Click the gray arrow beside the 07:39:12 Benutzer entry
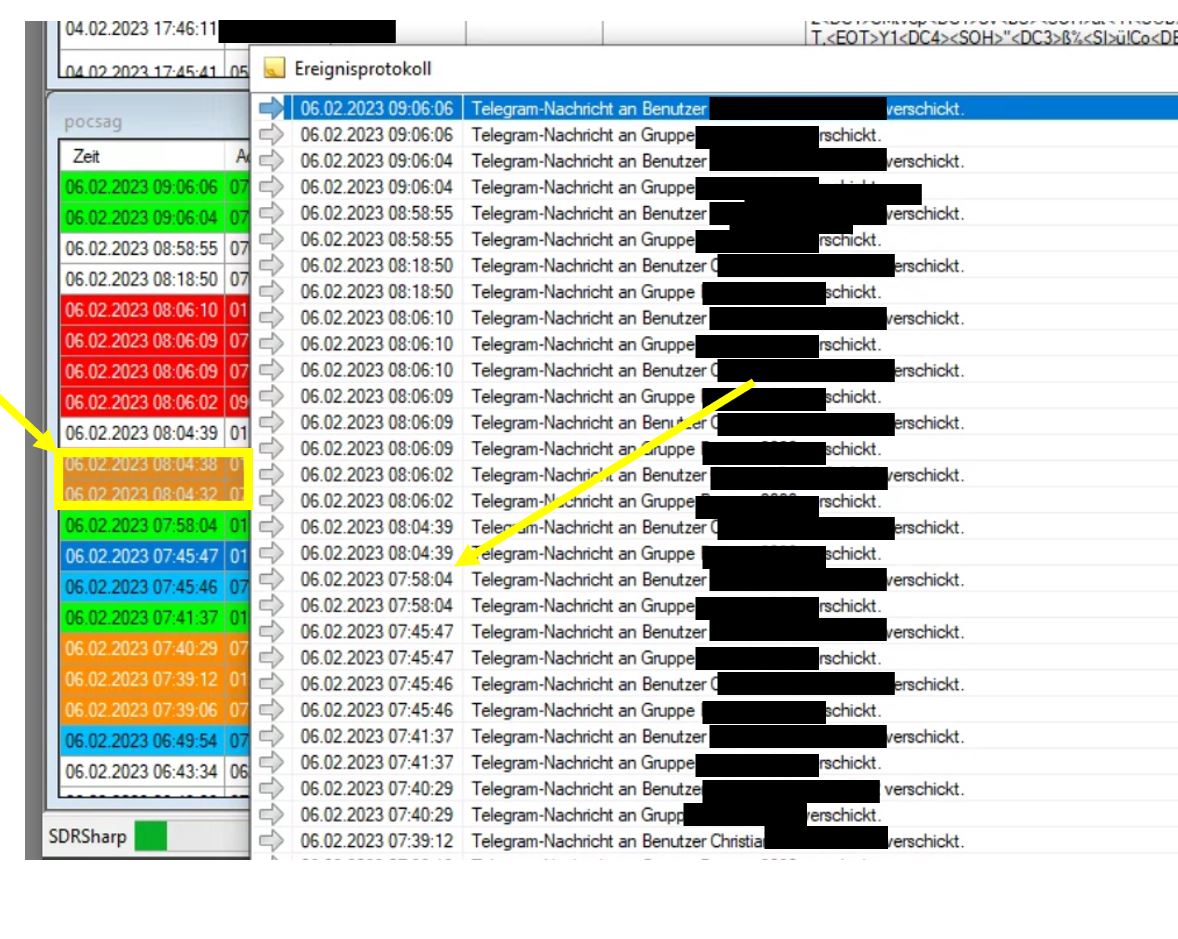Screen dimensions: 1178x939 click(x=271, y=841)
